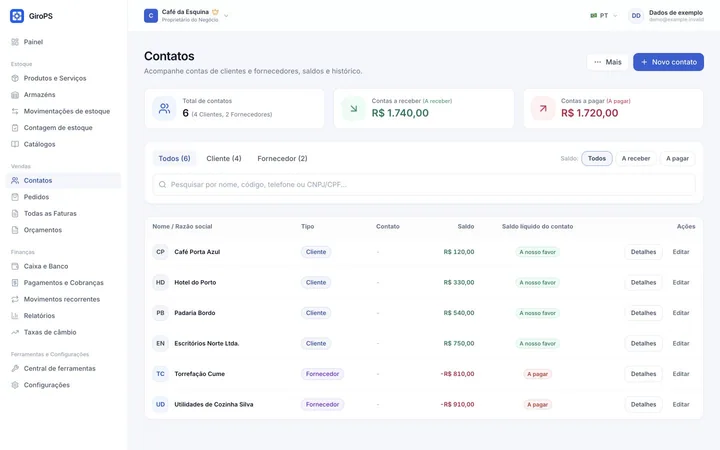Click the Produtos e Serviços box icon
The width and height of the screenshot is (720, 450).
coord(15,78)
